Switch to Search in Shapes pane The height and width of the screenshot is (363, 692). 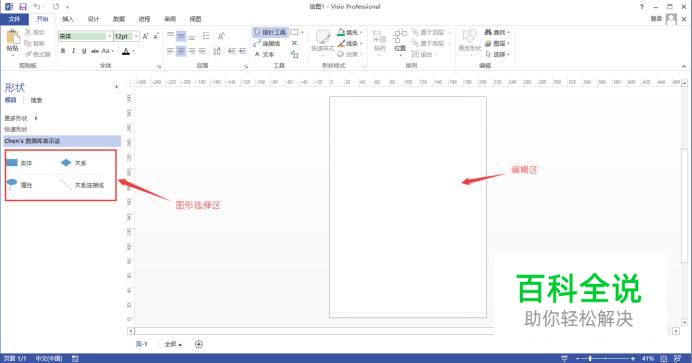pyautogui.click(x=36, y=100)
